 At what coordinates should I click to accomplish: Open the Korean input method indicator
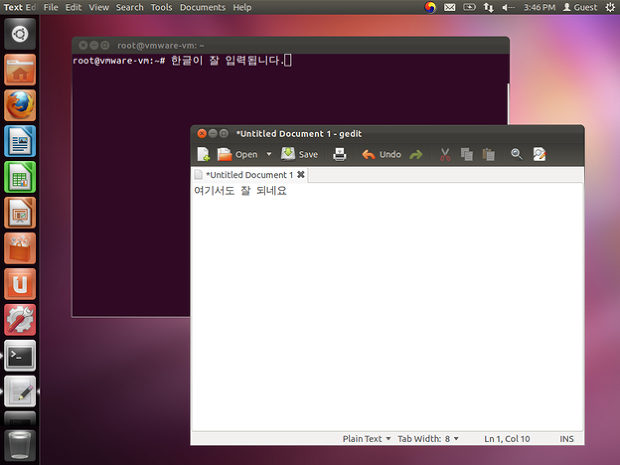430,7
